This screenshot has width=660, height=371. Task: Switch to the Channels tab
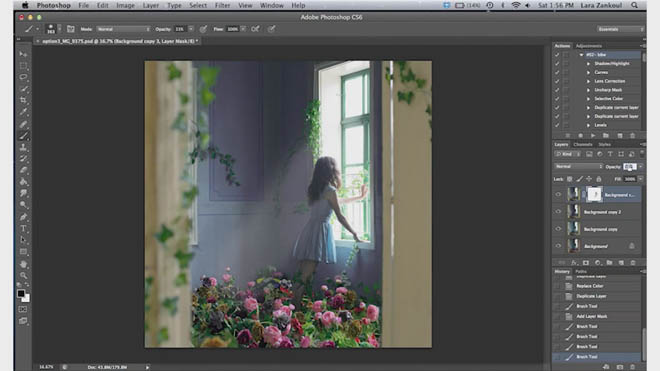[583, 144]
